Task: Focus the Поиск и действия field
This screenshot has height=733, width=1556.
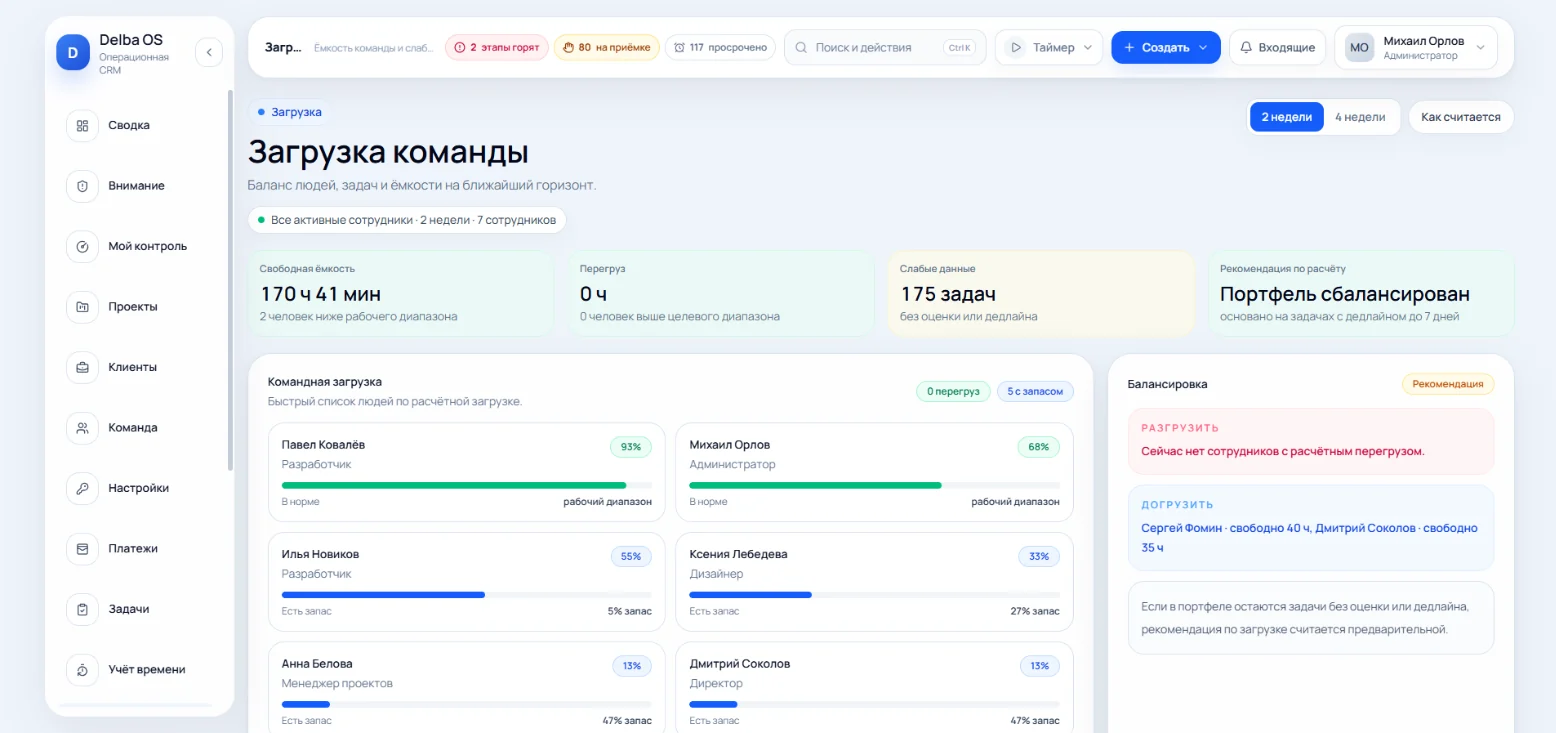Action: click(x=885, y=47)
